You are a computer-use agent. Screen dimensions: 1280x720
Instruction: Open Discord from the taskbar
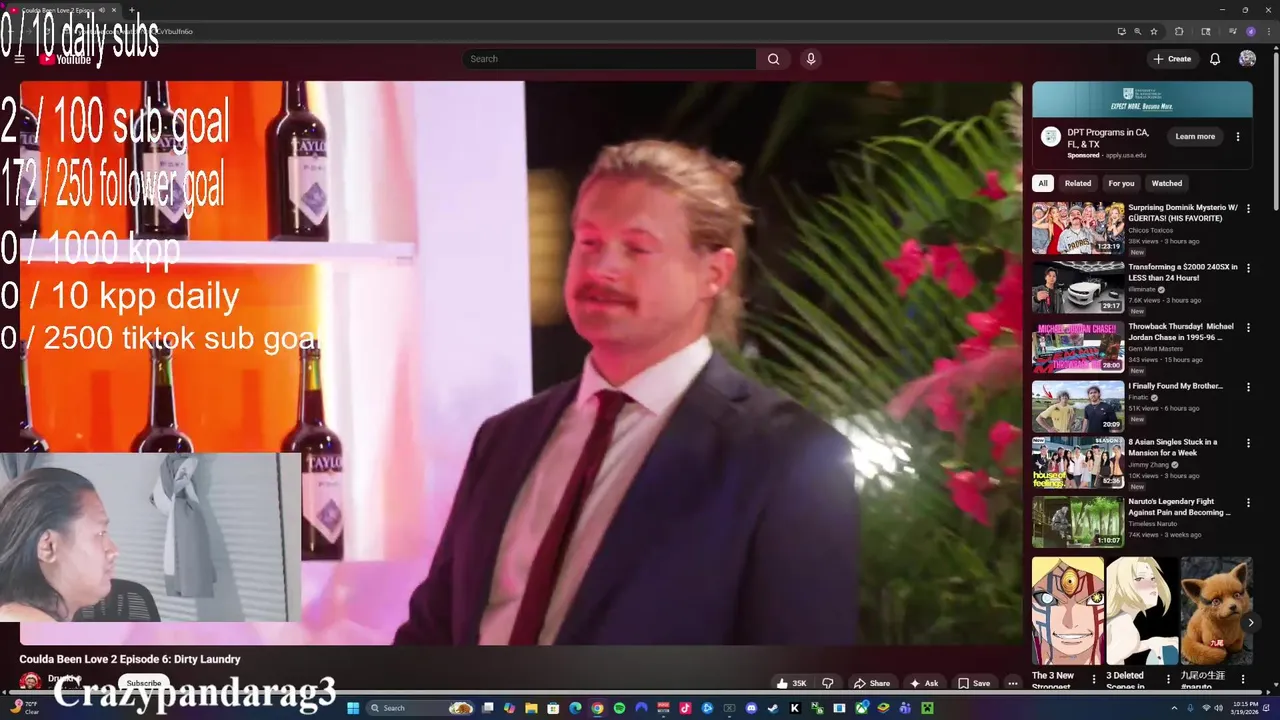(x=751, y=708)
